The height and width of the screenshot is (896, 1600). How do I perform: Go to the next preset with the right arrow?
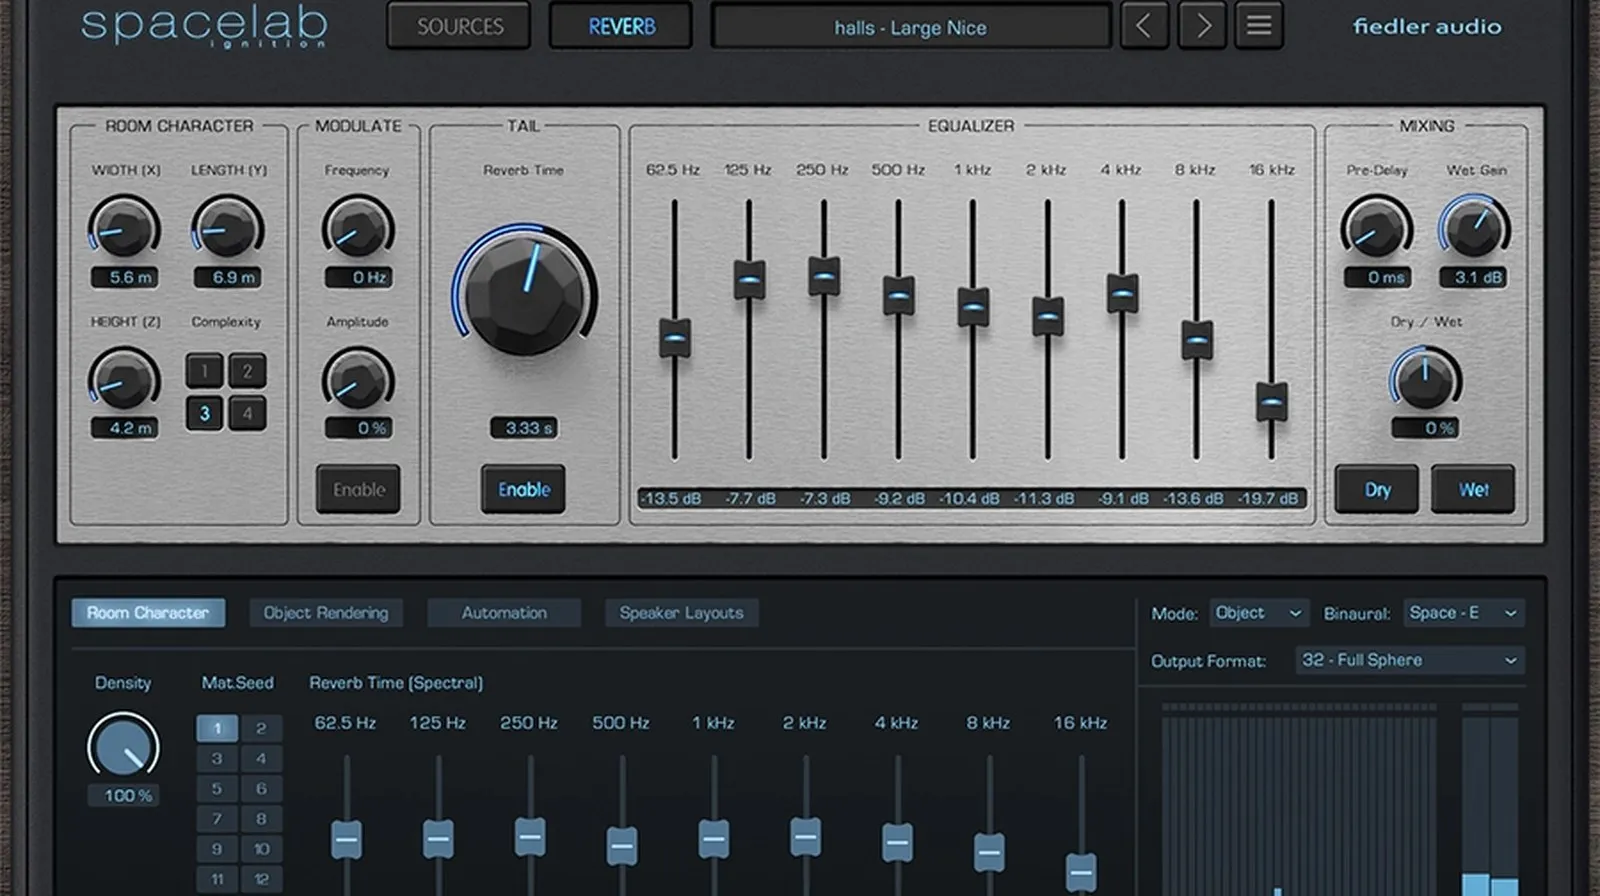(1202, 26)
